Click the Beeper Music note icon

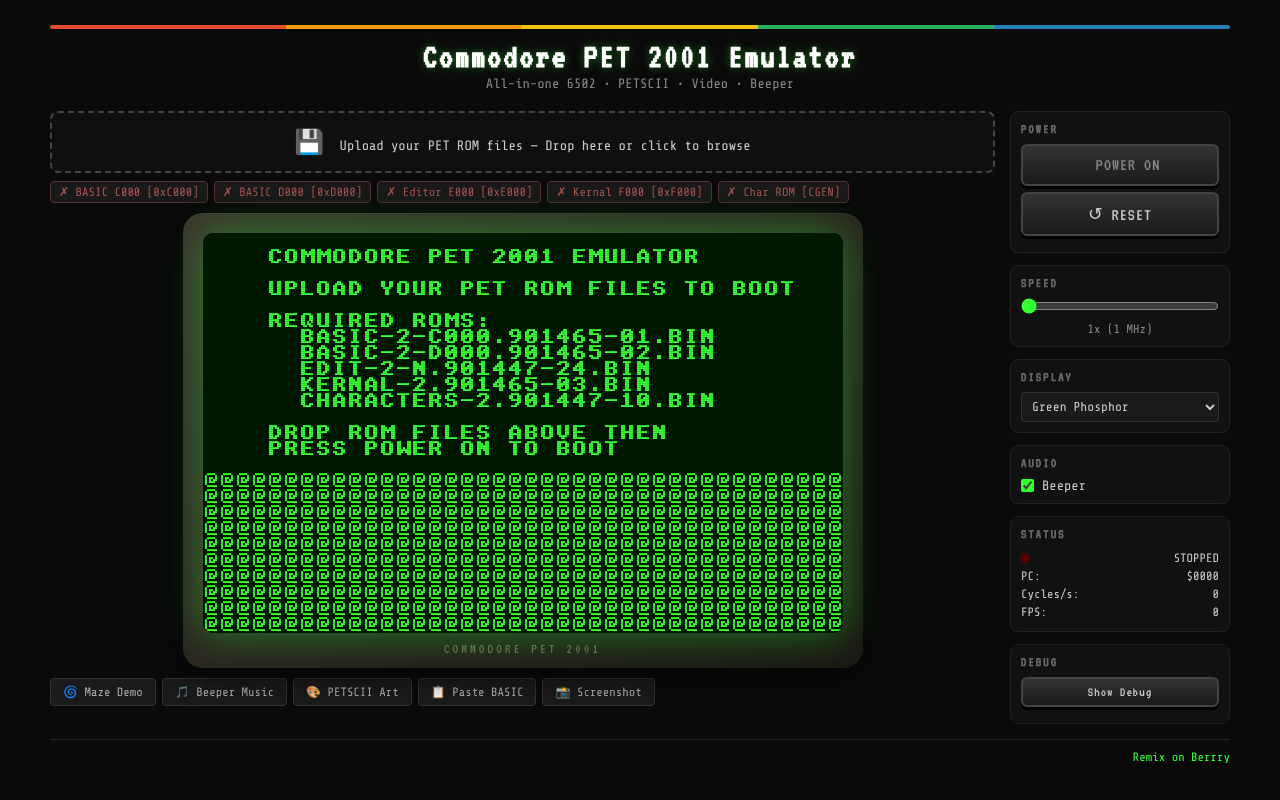click(x=182, y=692)
